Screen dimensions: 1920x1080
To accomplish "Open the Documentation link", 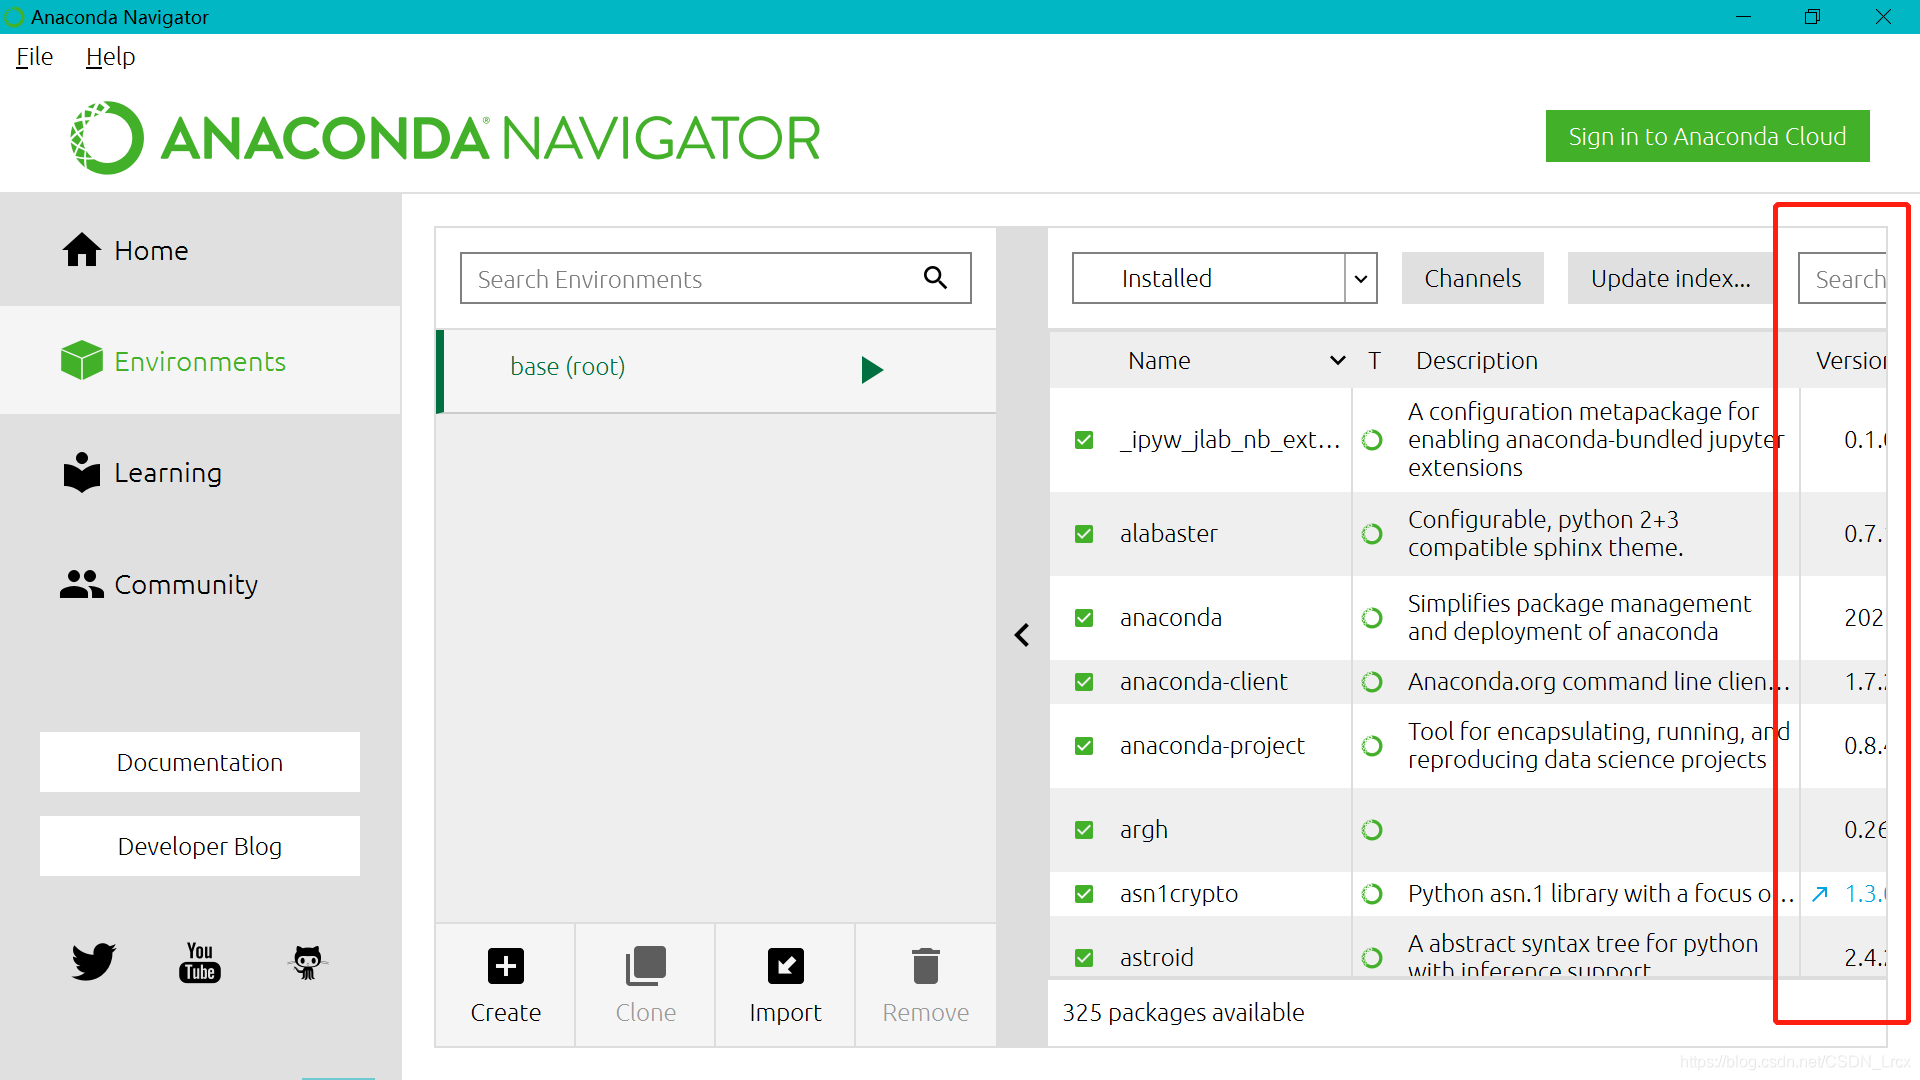I will [x=200, y=762].
